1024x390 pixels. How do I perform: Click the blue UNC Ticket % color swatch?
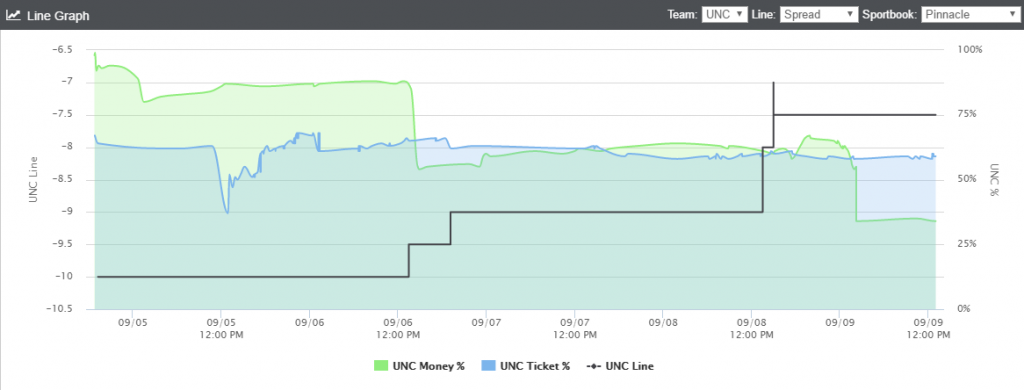click(488, 366)
